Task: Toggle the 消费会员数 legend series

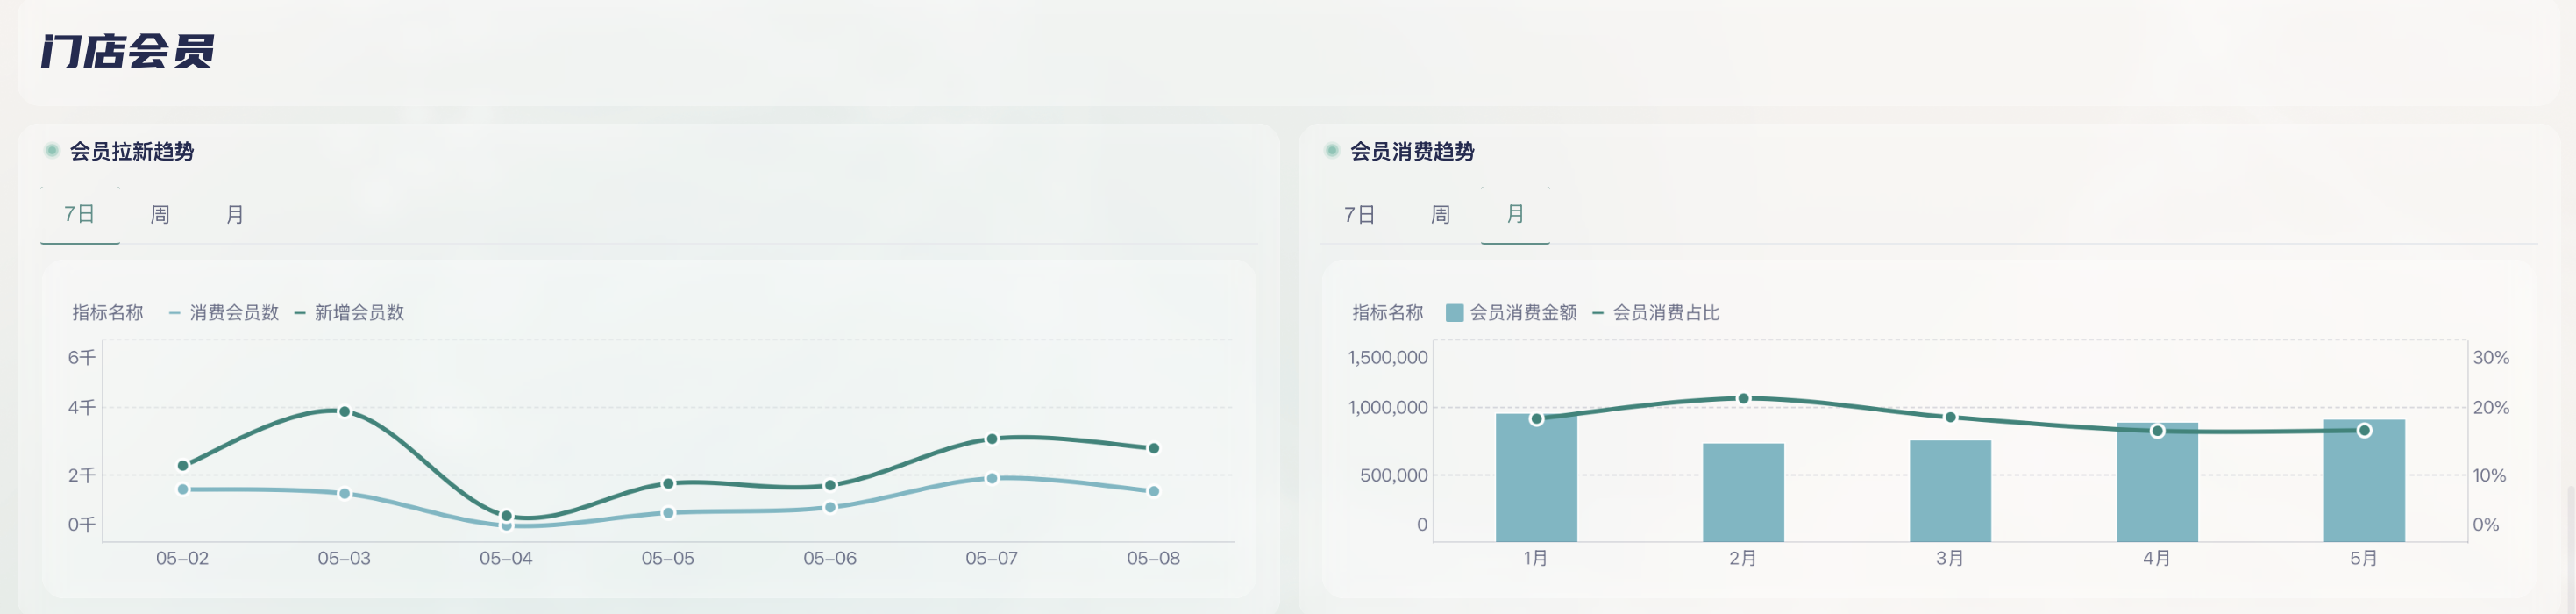Action: click(224, 313)
